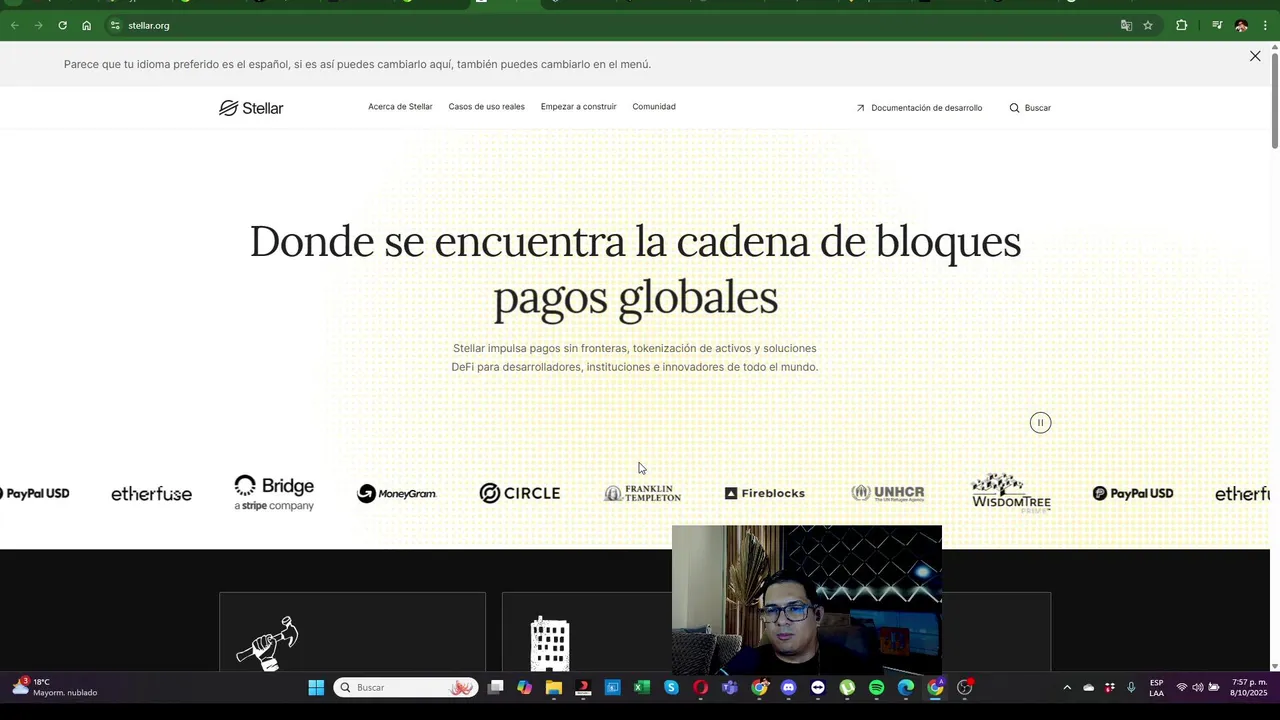This screenshot has width=1280, height=720.
Task: Switch the ESP LAA keyboard language
Action: [1156, 688]
